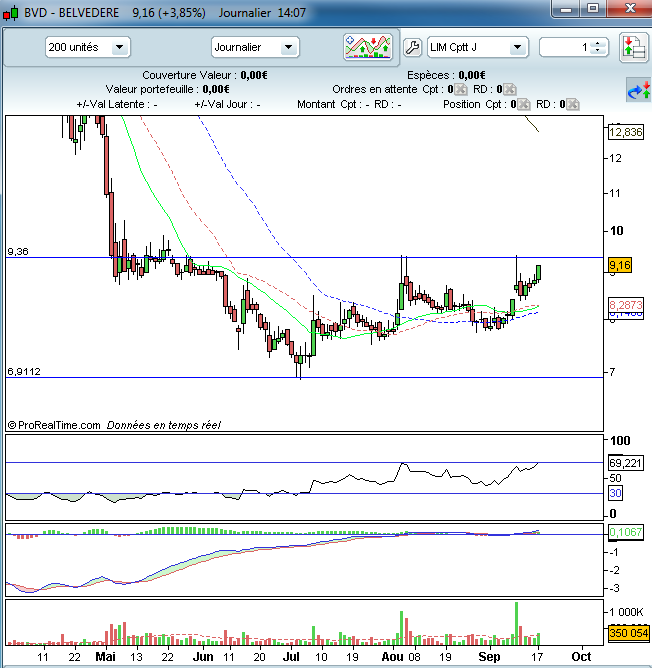This screenshot has height=668, width=652.
Task: Click the Aou date axis label
Action: pyautogui.click(x=392, y=656)
